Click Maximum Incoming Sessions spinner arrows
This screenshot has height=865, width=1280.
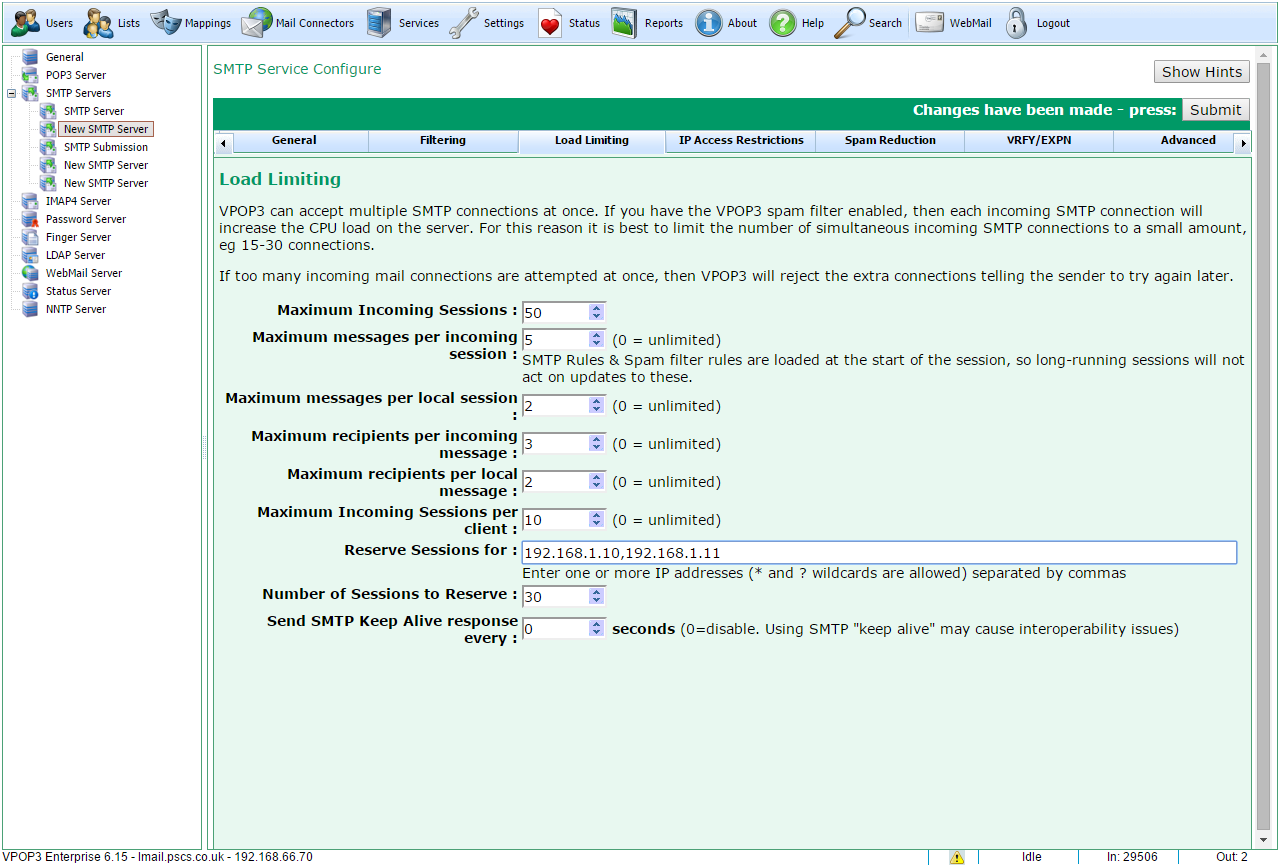pos(597,313)
